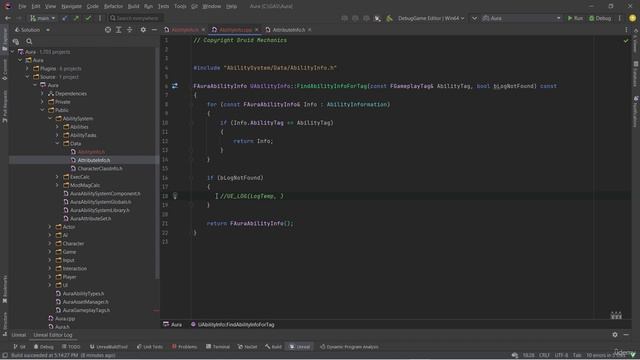640x360 pixels.
Task: Collapse the Public folder
Action: [42, 110]
